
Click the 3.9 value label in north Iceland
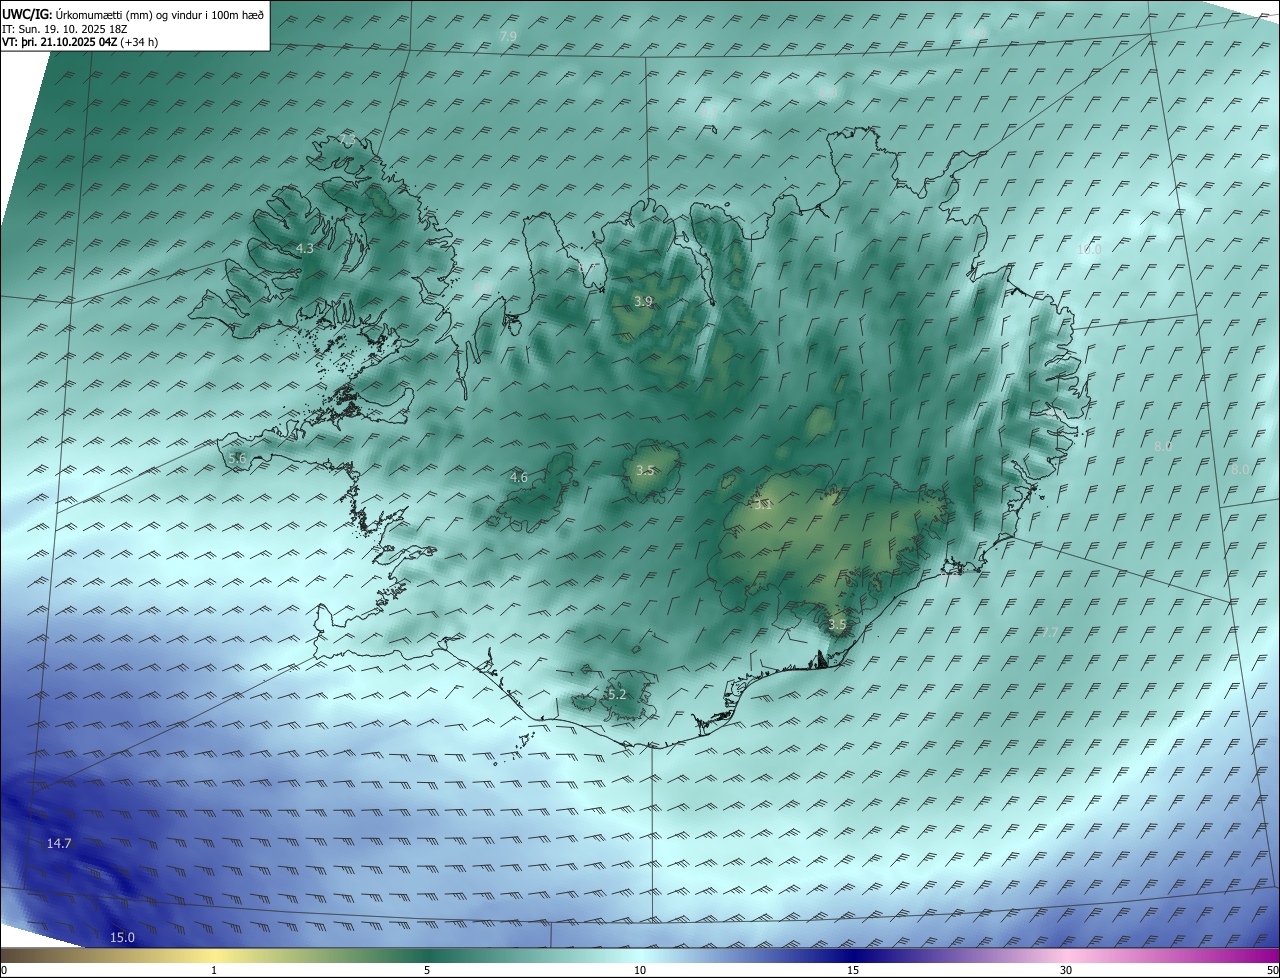point(644,301)
